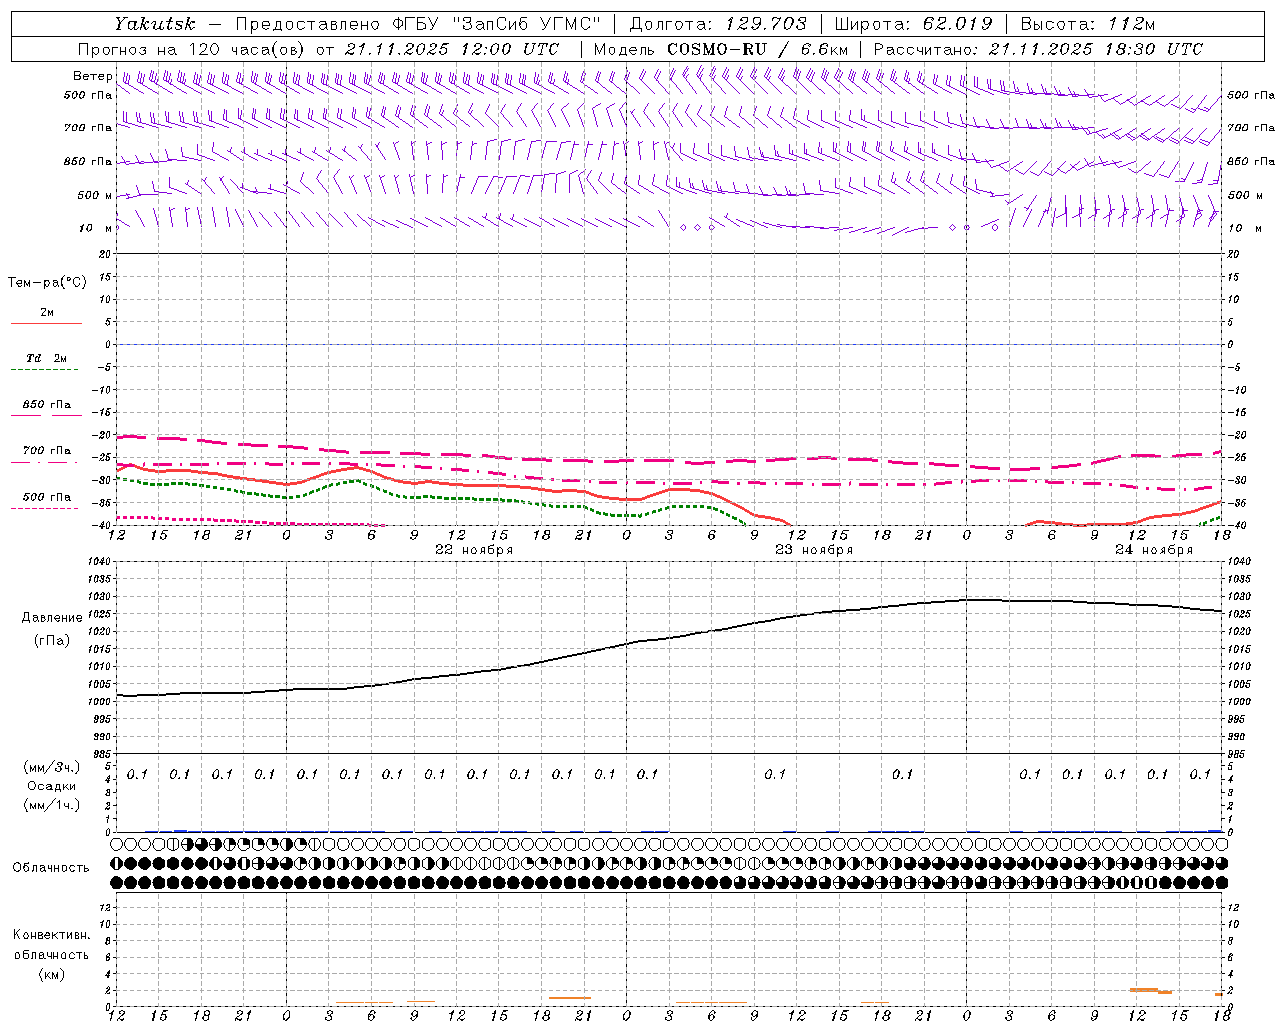Image resolution: width=1280 pixels, height=1024 pixels.
Task: Click the pink dotted line under 500 гПа legend
Action: point(44,508)
